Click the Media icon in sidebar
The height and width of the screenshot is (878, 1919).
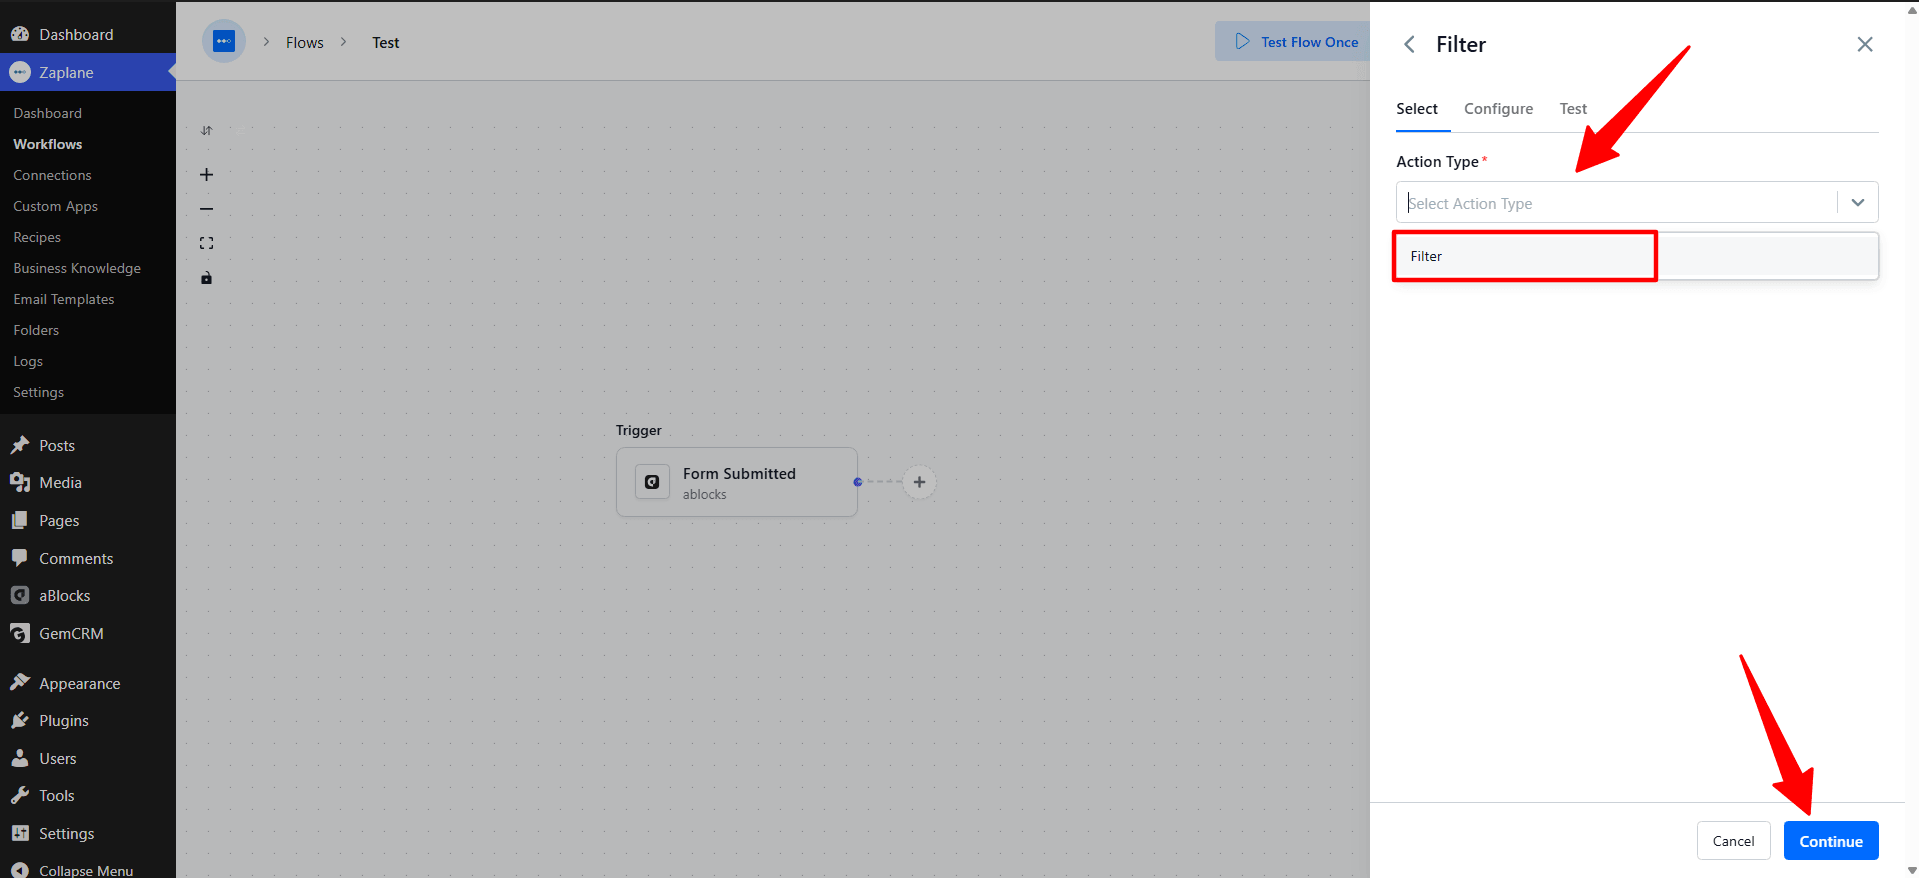pyautogui.click(x=20, y=482)
